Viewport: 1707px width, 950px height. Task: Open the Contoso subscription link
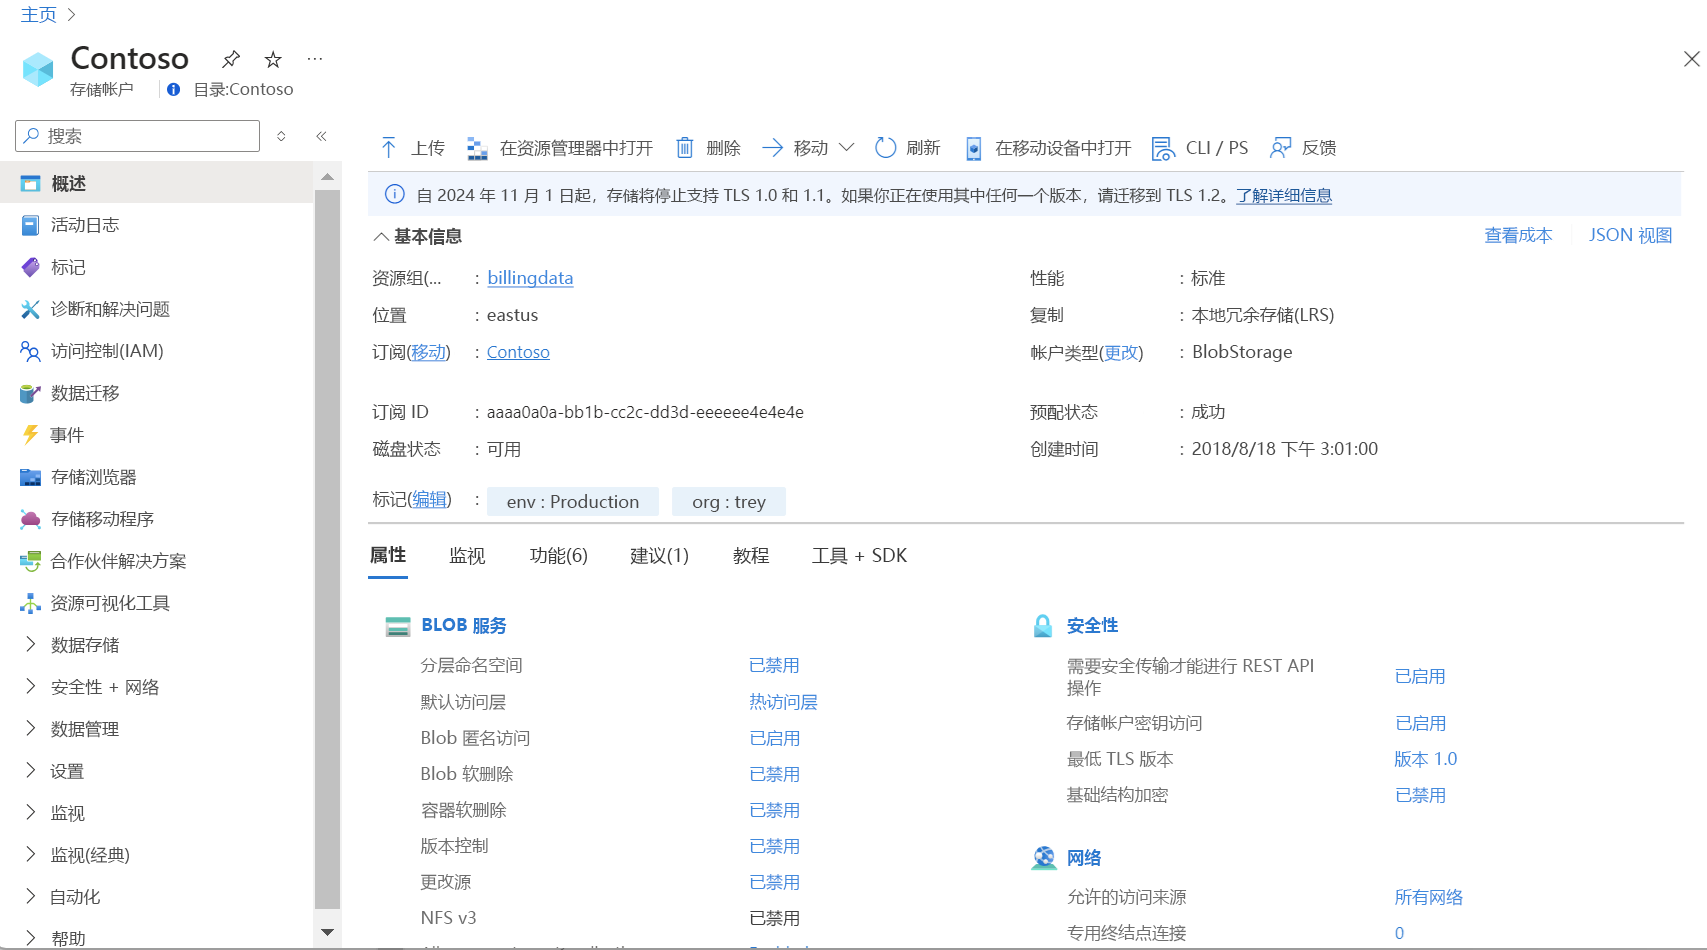tap(518, 352)
